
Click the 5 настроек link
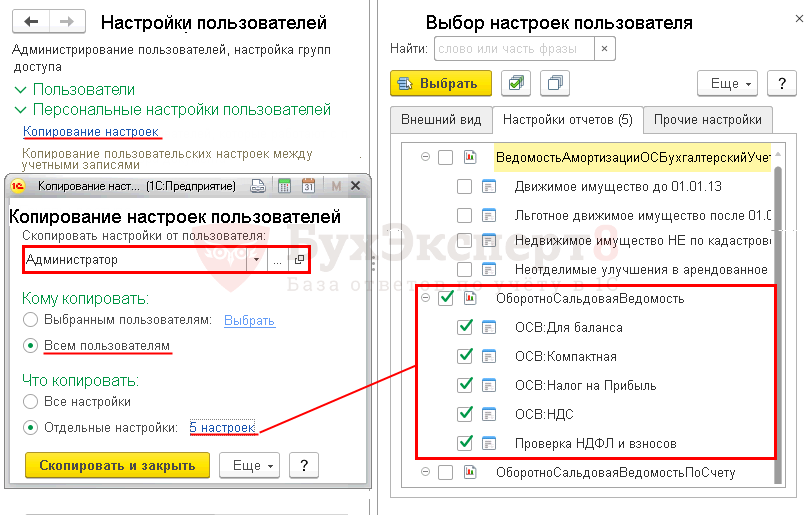point(223,427)
